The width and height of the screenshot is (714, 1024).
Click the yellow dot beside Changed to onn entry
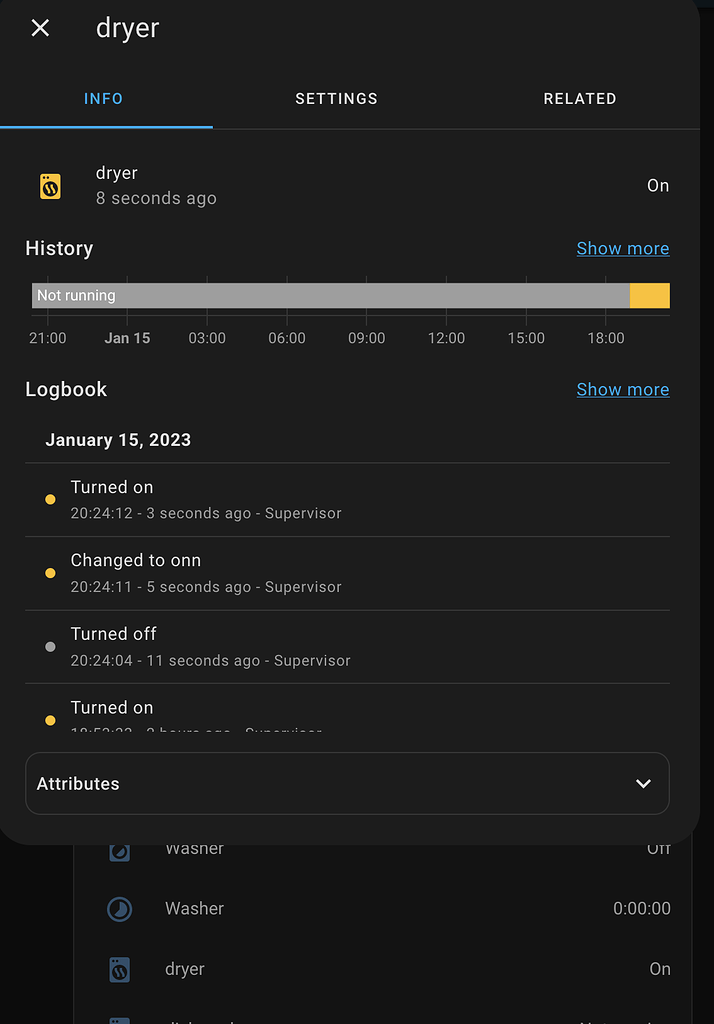pyautogui.click(x=49, y=572)
